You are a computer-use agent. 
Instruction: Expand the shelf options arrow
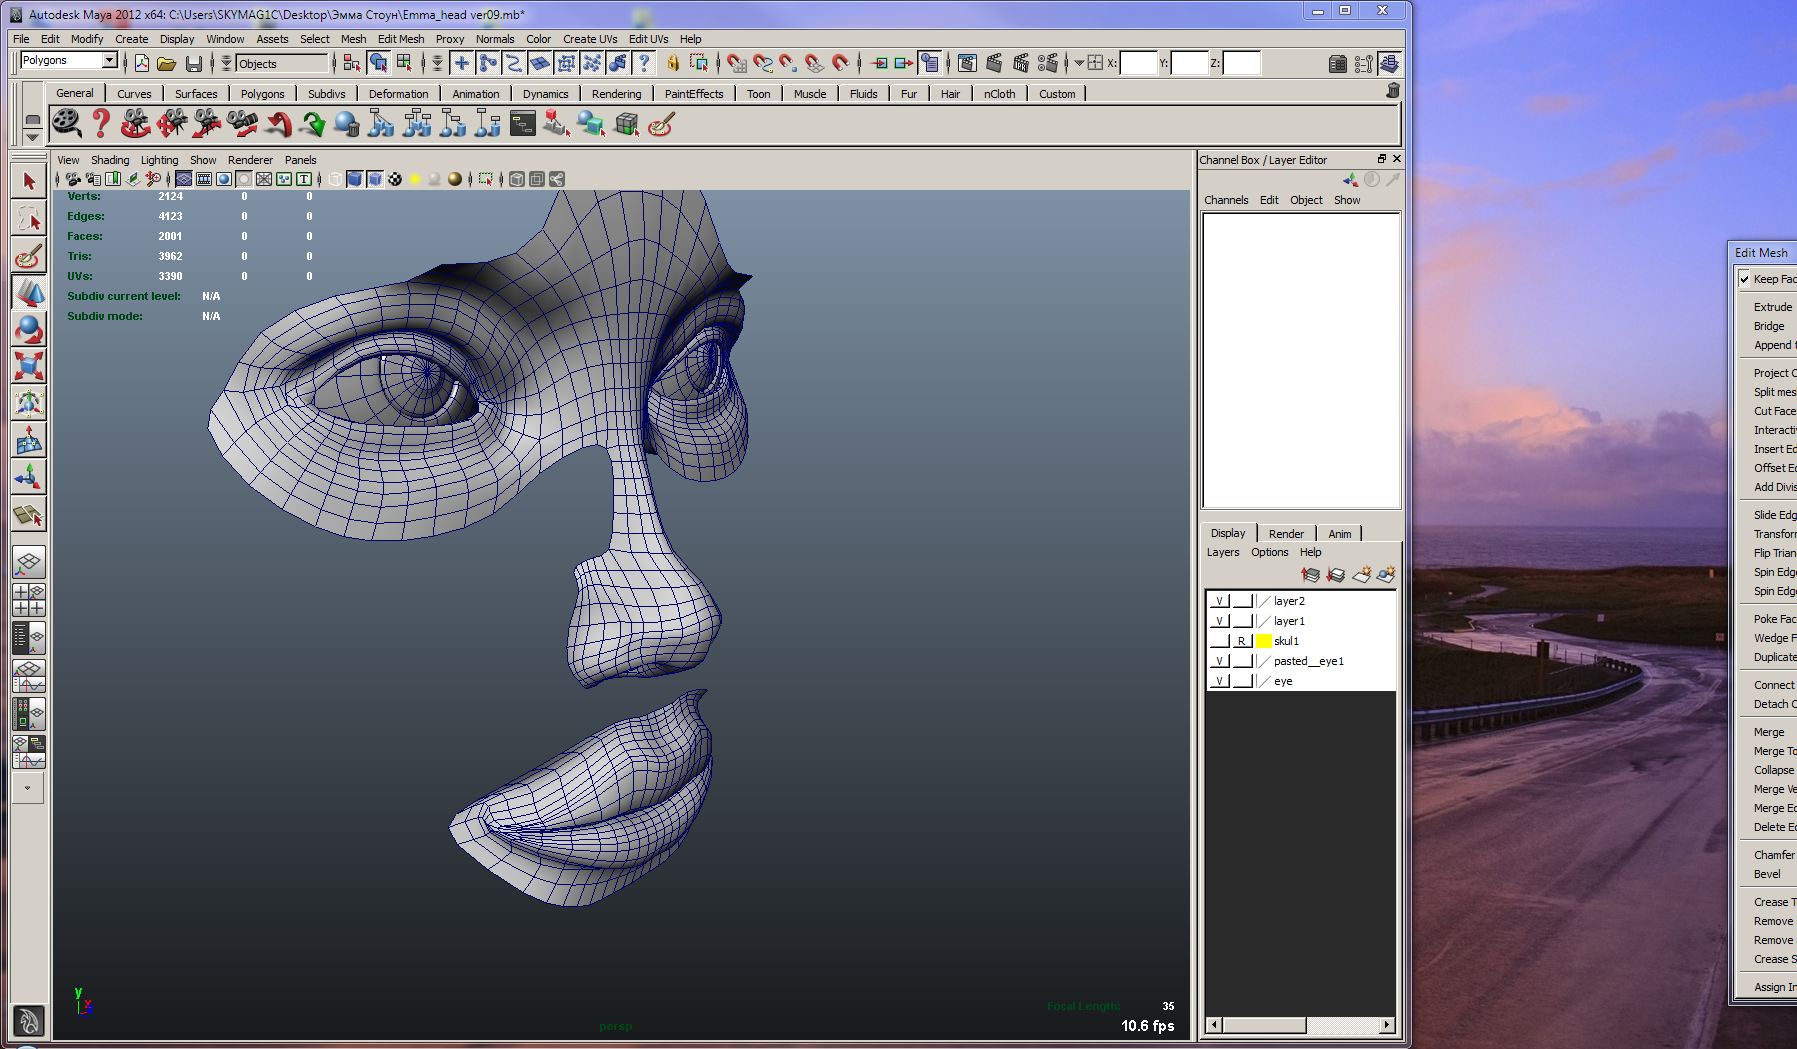point(32,136)
